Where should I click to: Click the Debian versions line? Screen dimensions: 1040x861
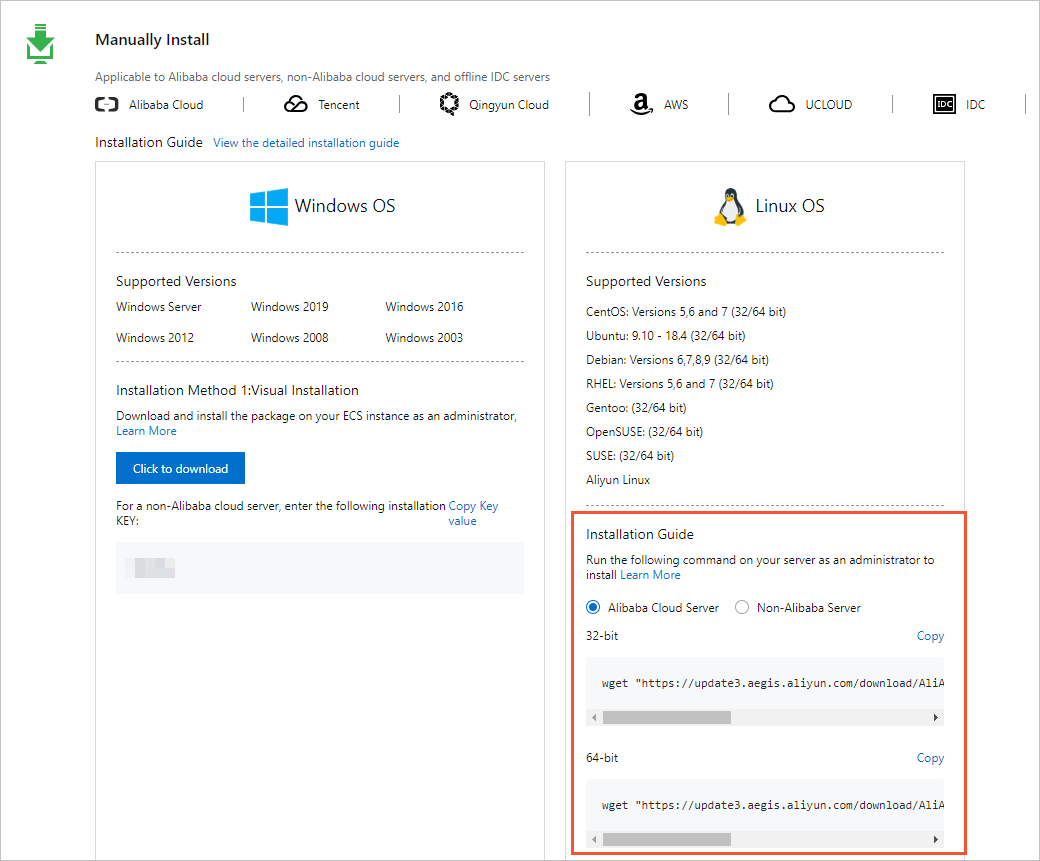(x=677, y=360)
